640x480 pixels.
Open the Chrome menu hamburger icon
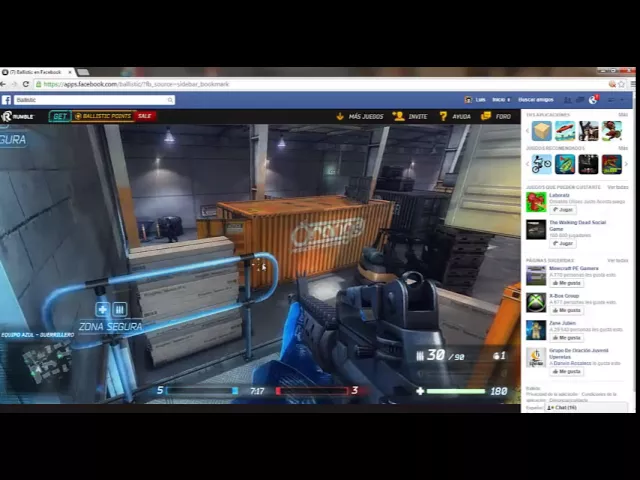[x=633, y=84]
